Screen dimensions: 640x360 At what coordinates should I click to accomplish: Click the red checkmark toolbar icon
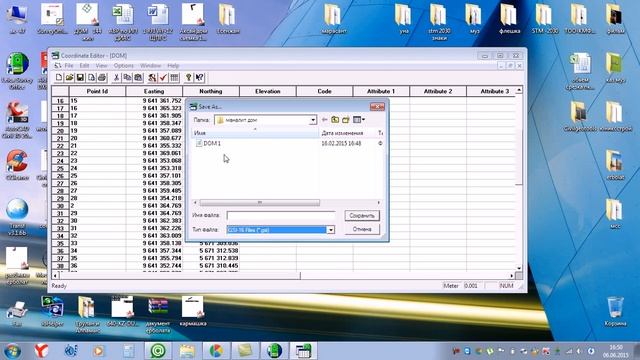pos(163,78)
